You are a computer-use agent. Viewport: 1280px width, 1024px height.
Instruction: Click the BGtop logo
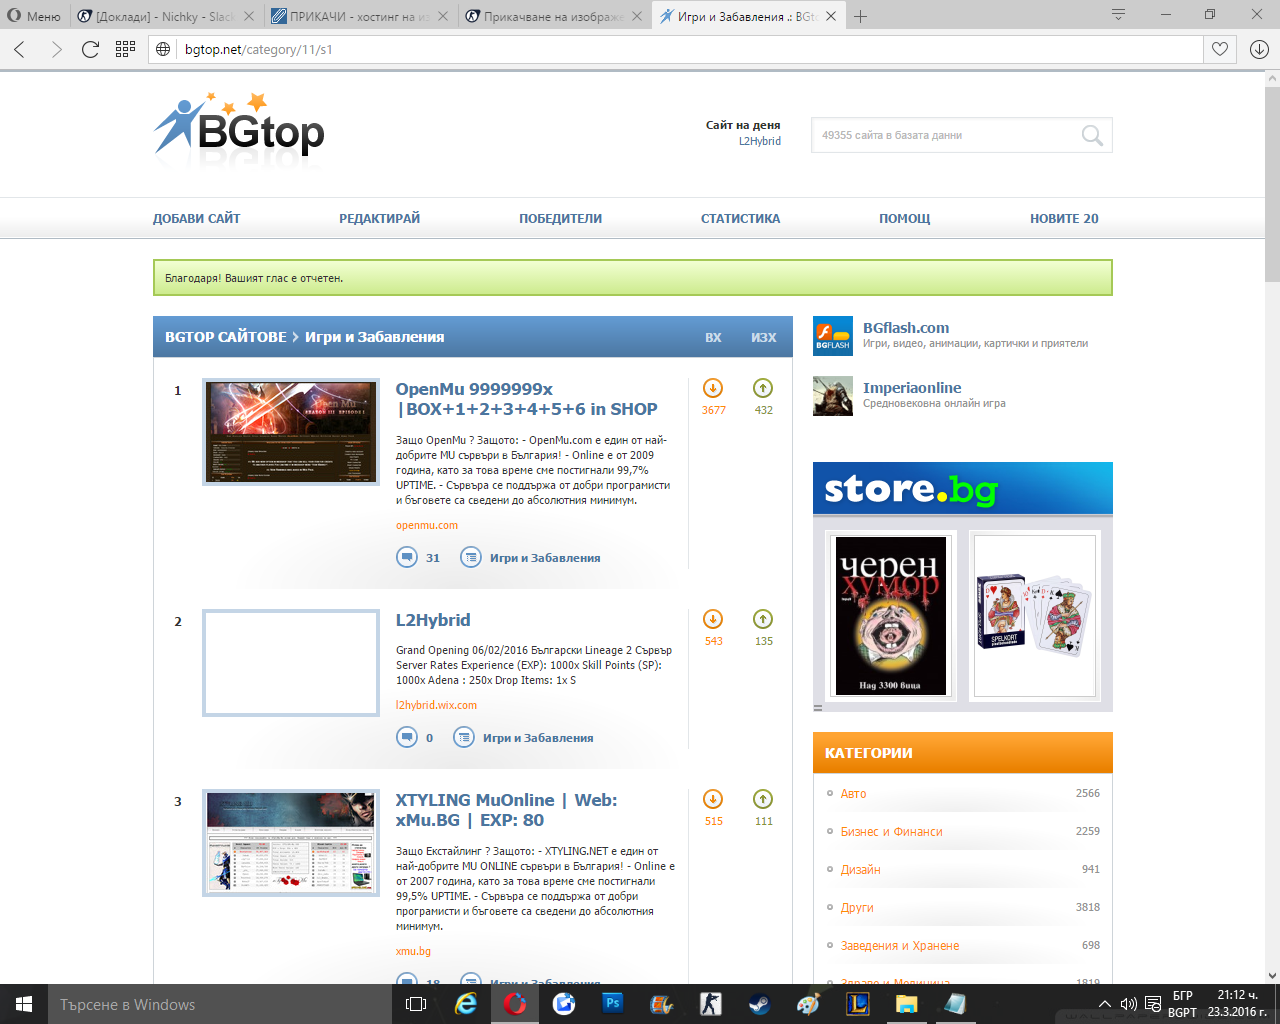[x=239, y=126]
